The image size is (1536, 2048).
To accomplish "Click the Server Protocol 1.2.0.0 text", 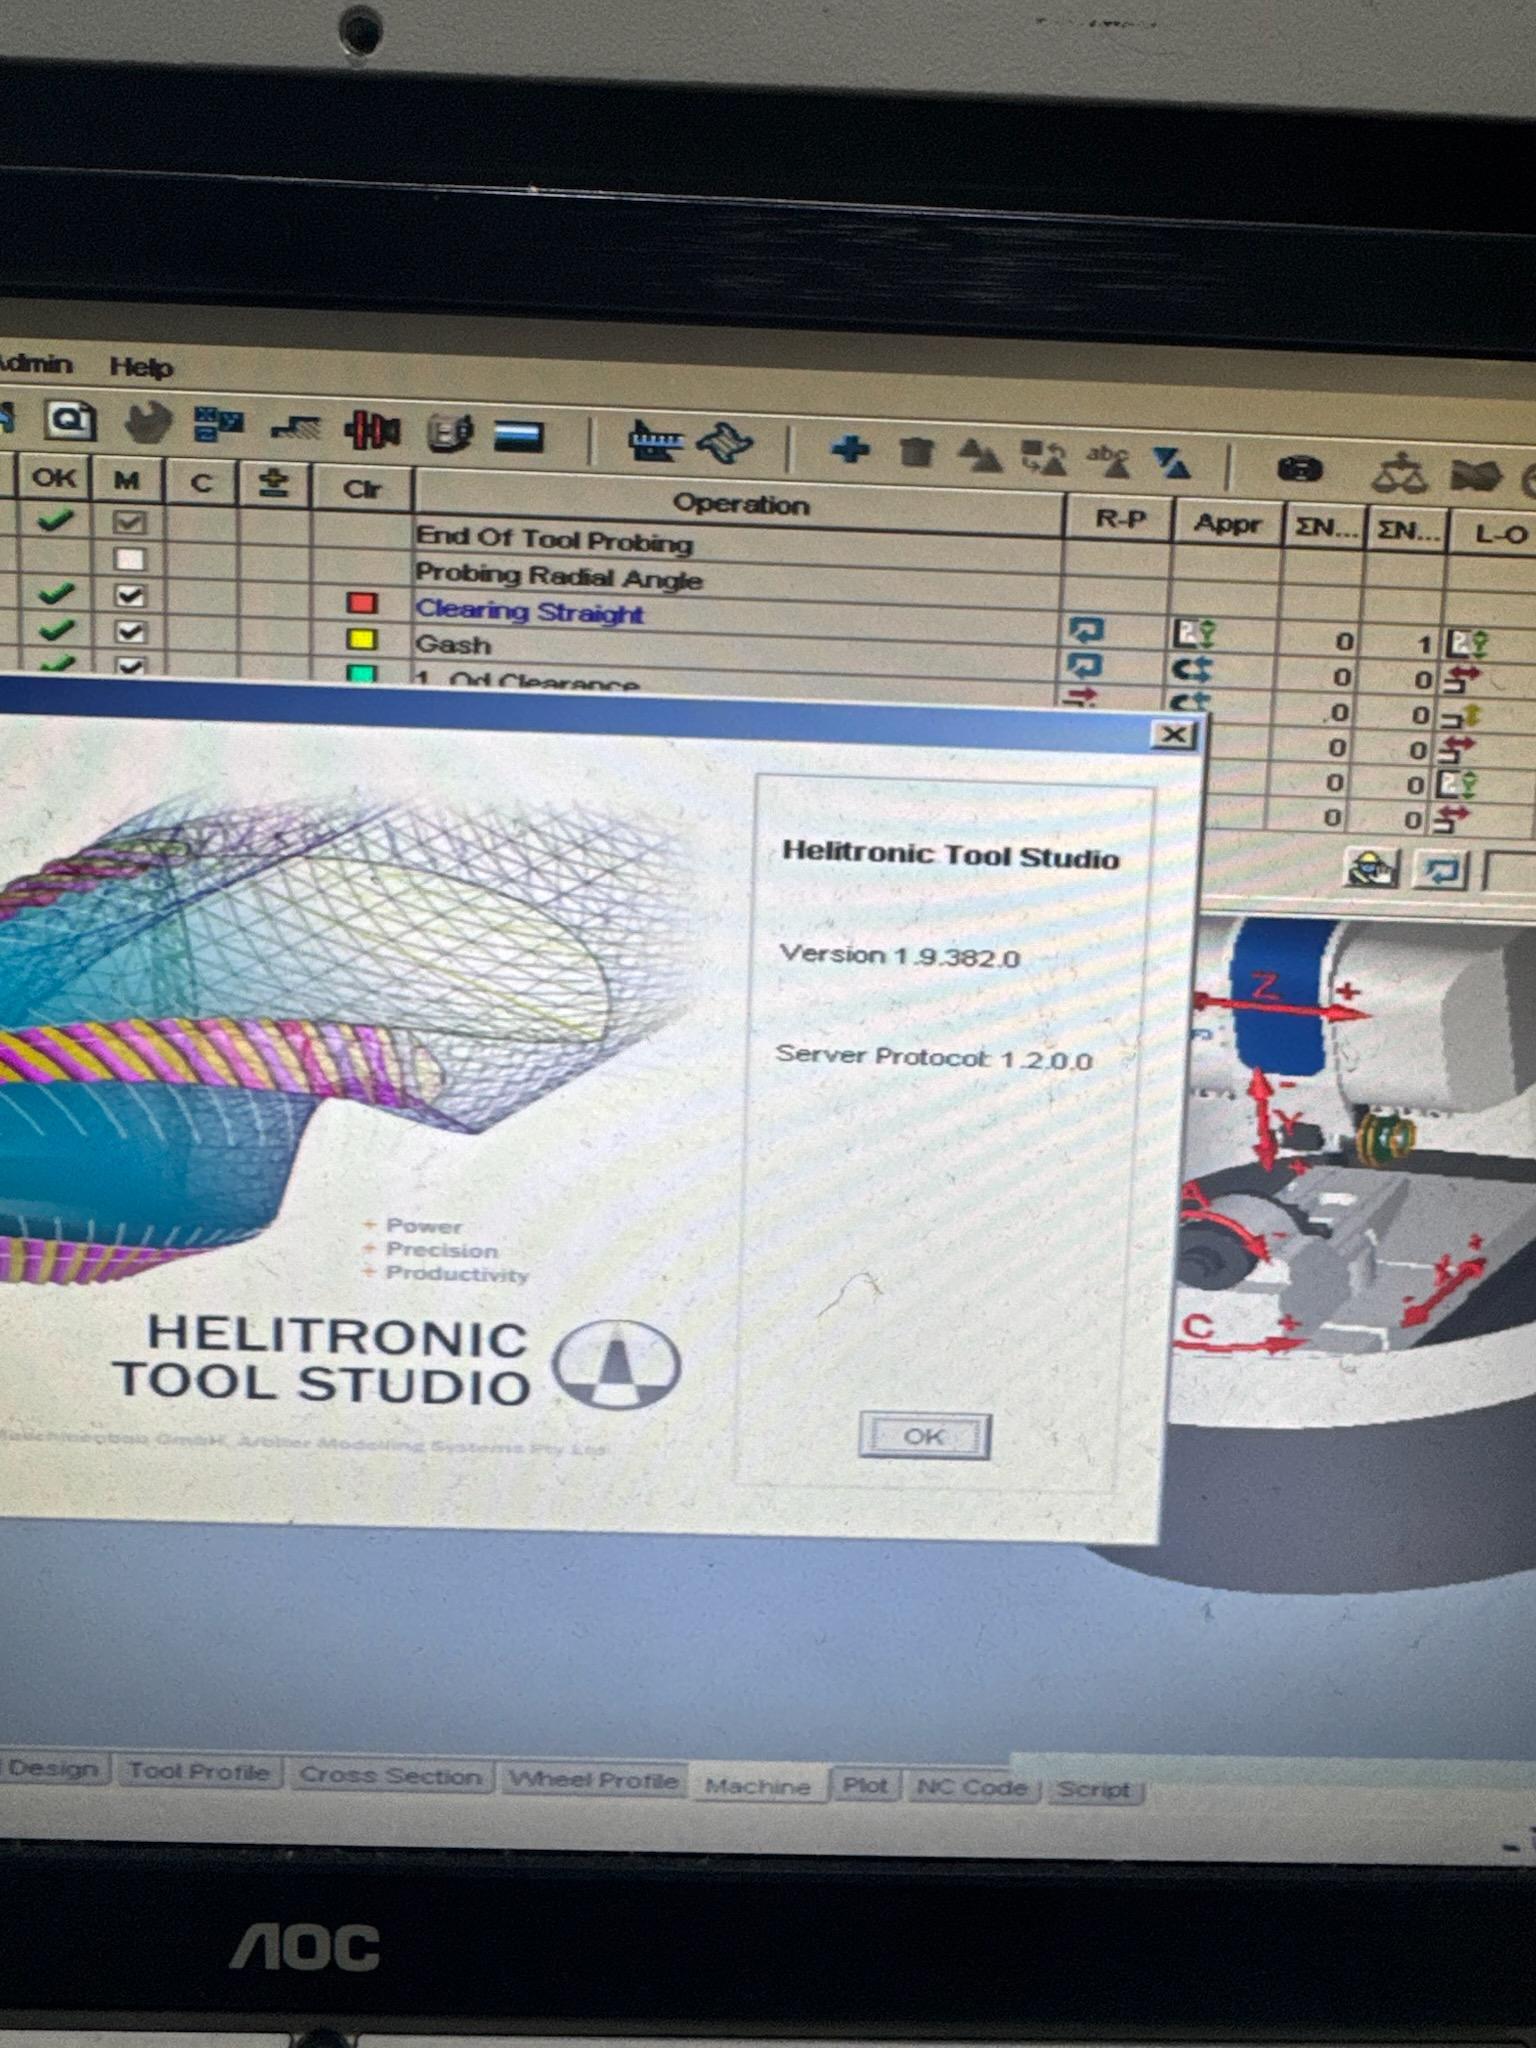I will 934,1057.
